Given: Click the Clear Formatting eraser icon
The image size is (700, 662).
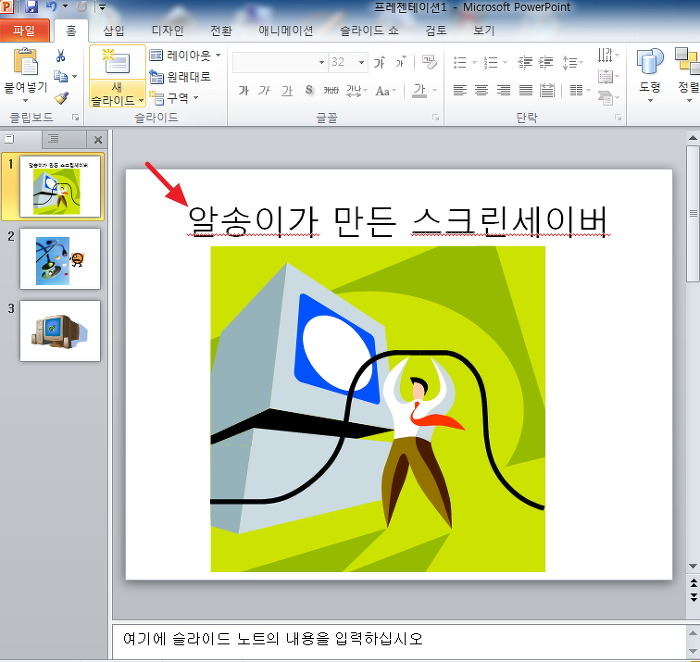Looking at the screenshot, I should pos(429,62).
